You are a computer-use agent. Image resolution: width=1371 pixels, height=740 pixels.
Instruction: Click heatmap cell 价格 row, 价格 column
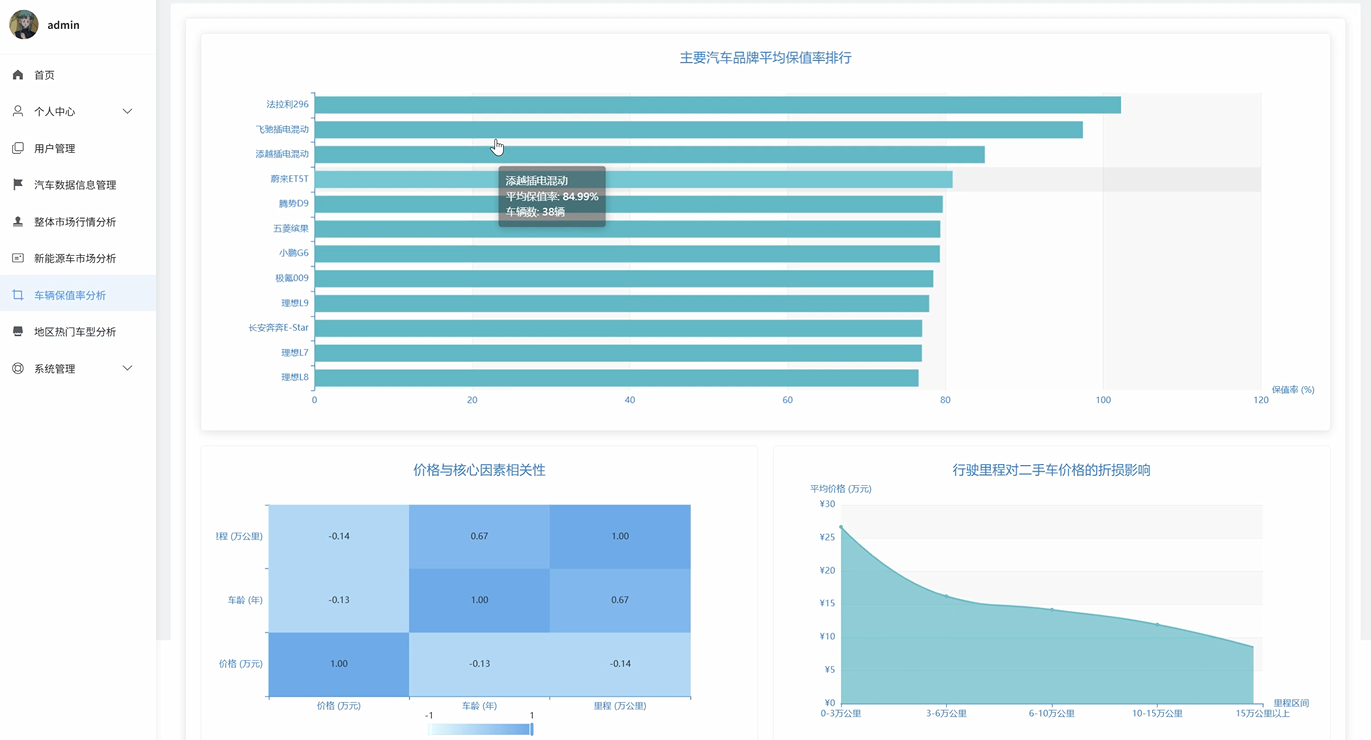pos(339,664)
